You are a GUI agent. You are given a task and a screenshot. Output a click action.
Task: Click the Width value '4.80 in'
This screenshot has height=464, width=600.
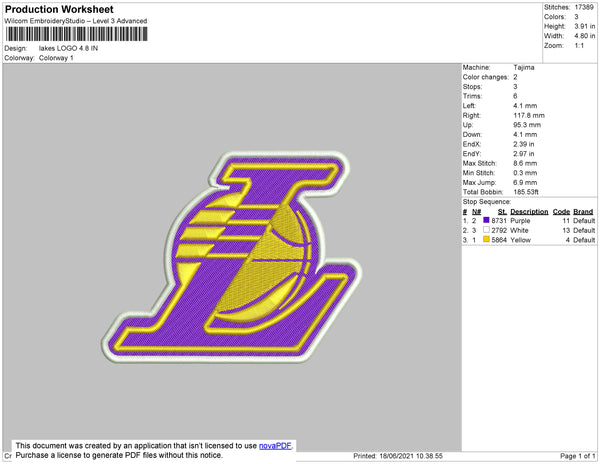click(585, 36)
